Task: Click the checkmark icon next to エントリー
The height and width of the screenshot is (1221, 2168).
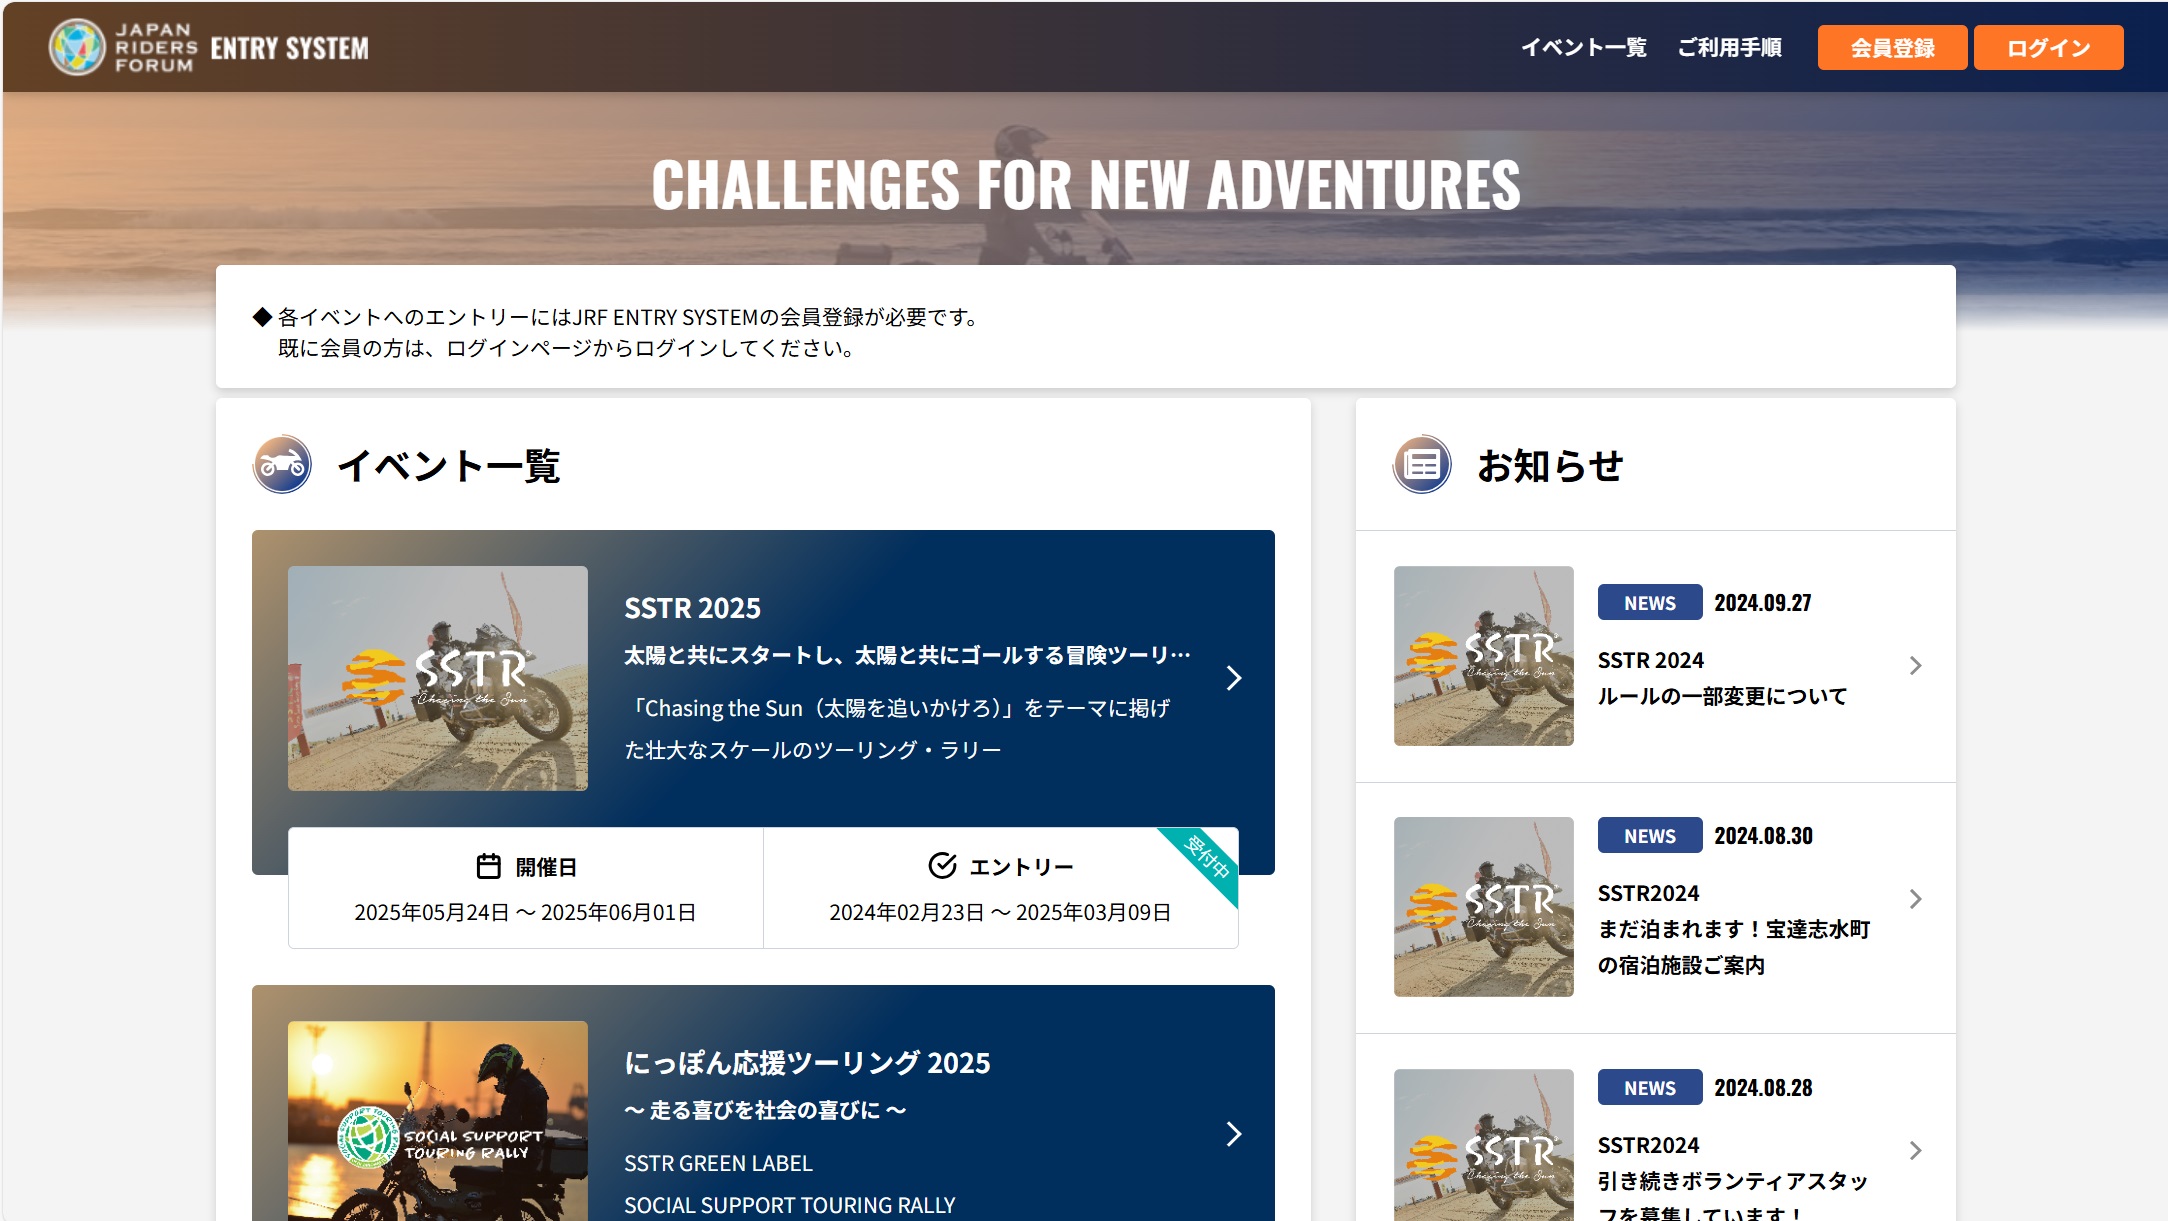Action: pos(942,866)
